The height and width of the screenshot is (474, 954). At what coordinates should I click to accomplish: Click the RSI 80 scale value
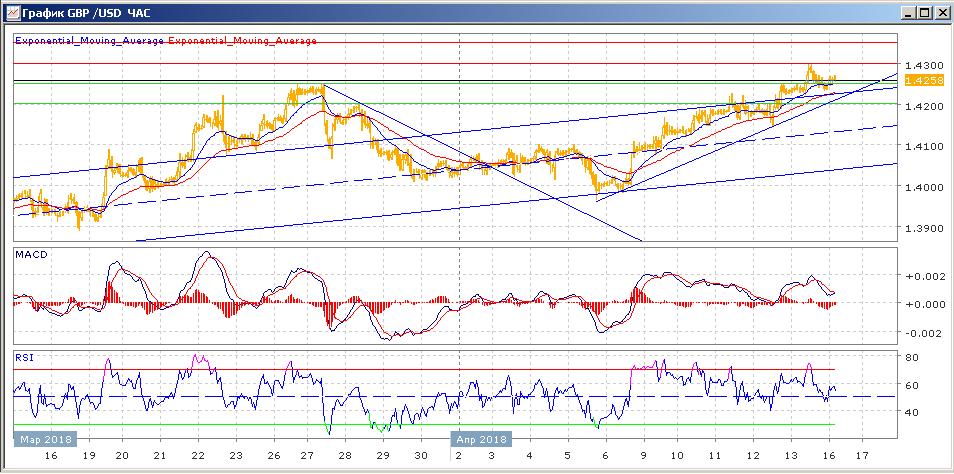pyautogui.click(x=911, y=357)
